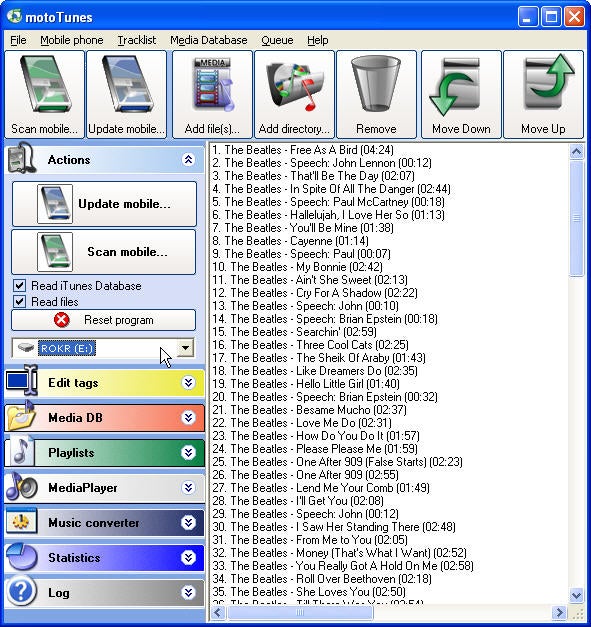Viewport: 591px width, 627px height.
Task: Select track 35 She Loves You
Action: [x=309, y=592]
